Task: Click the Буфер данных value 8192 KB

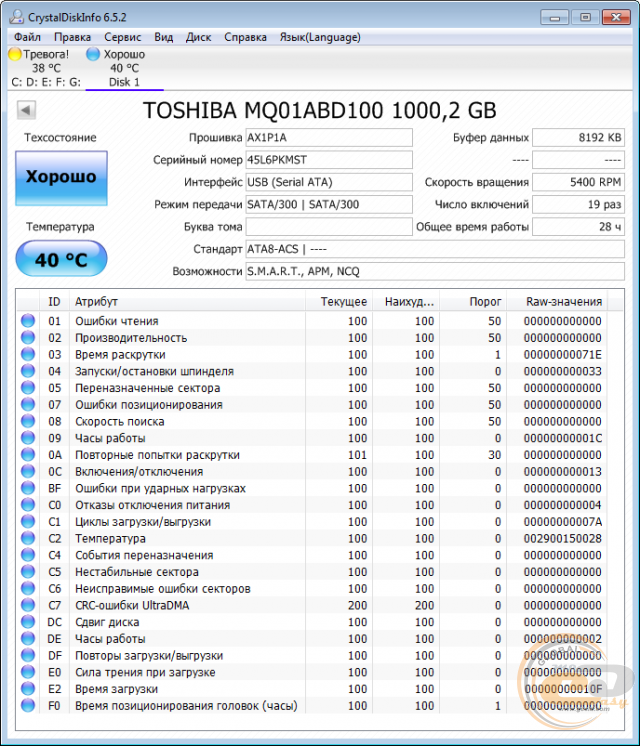Action: (578, 137)
